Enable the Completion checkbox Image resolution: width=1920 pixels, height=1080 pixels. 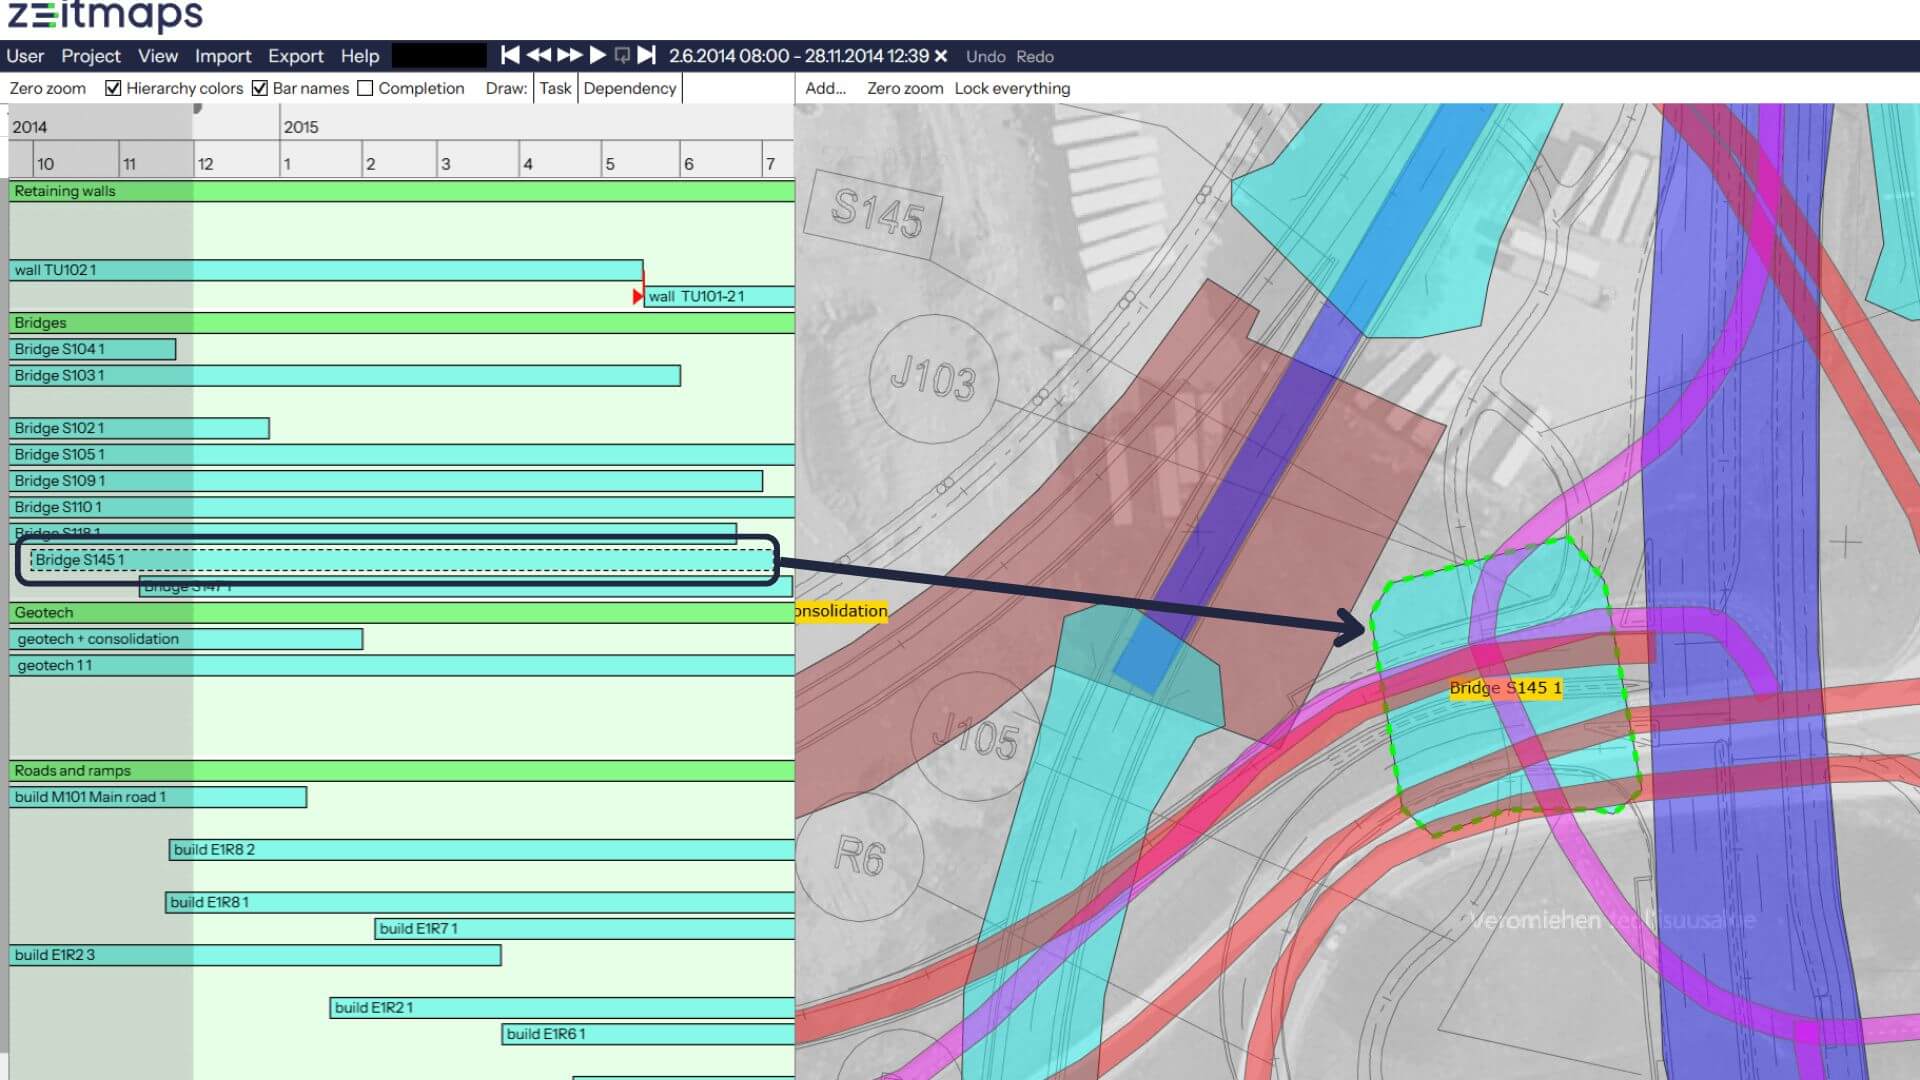(365, 88)
